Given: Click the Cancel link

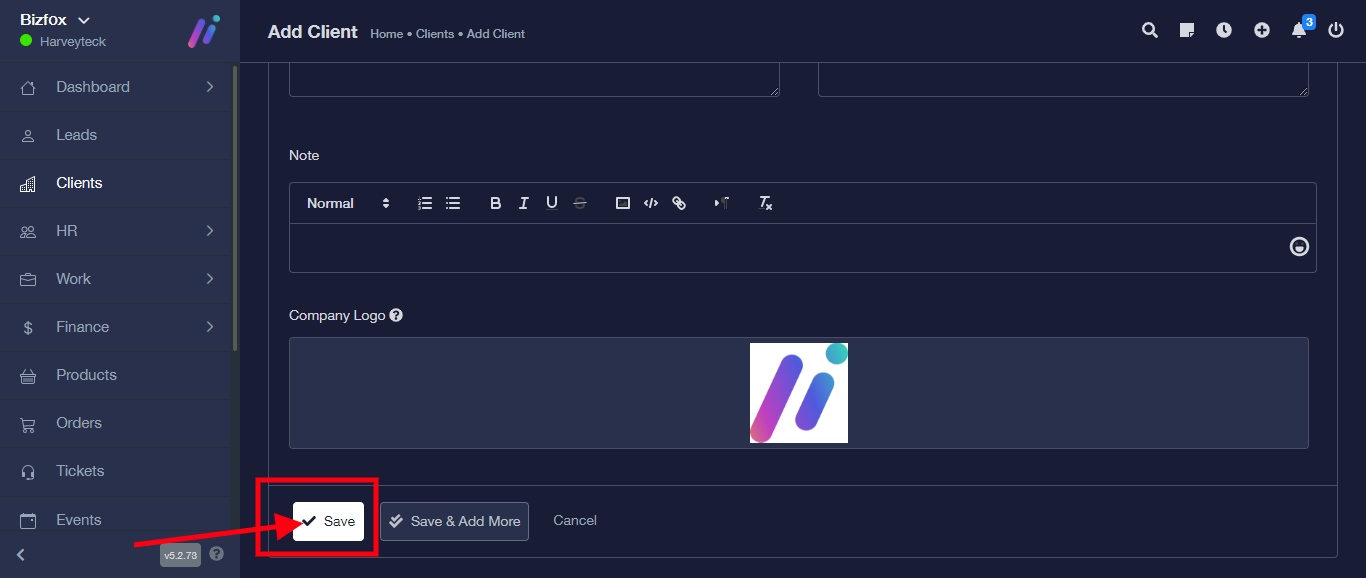Looking at the screenshot, I should [x=575, y=520].
